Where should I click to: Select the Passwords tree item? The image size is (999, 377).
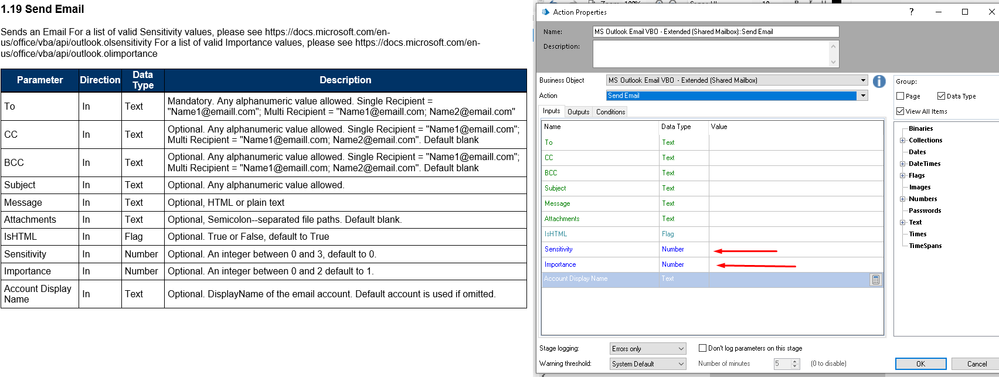coord(924,211)
